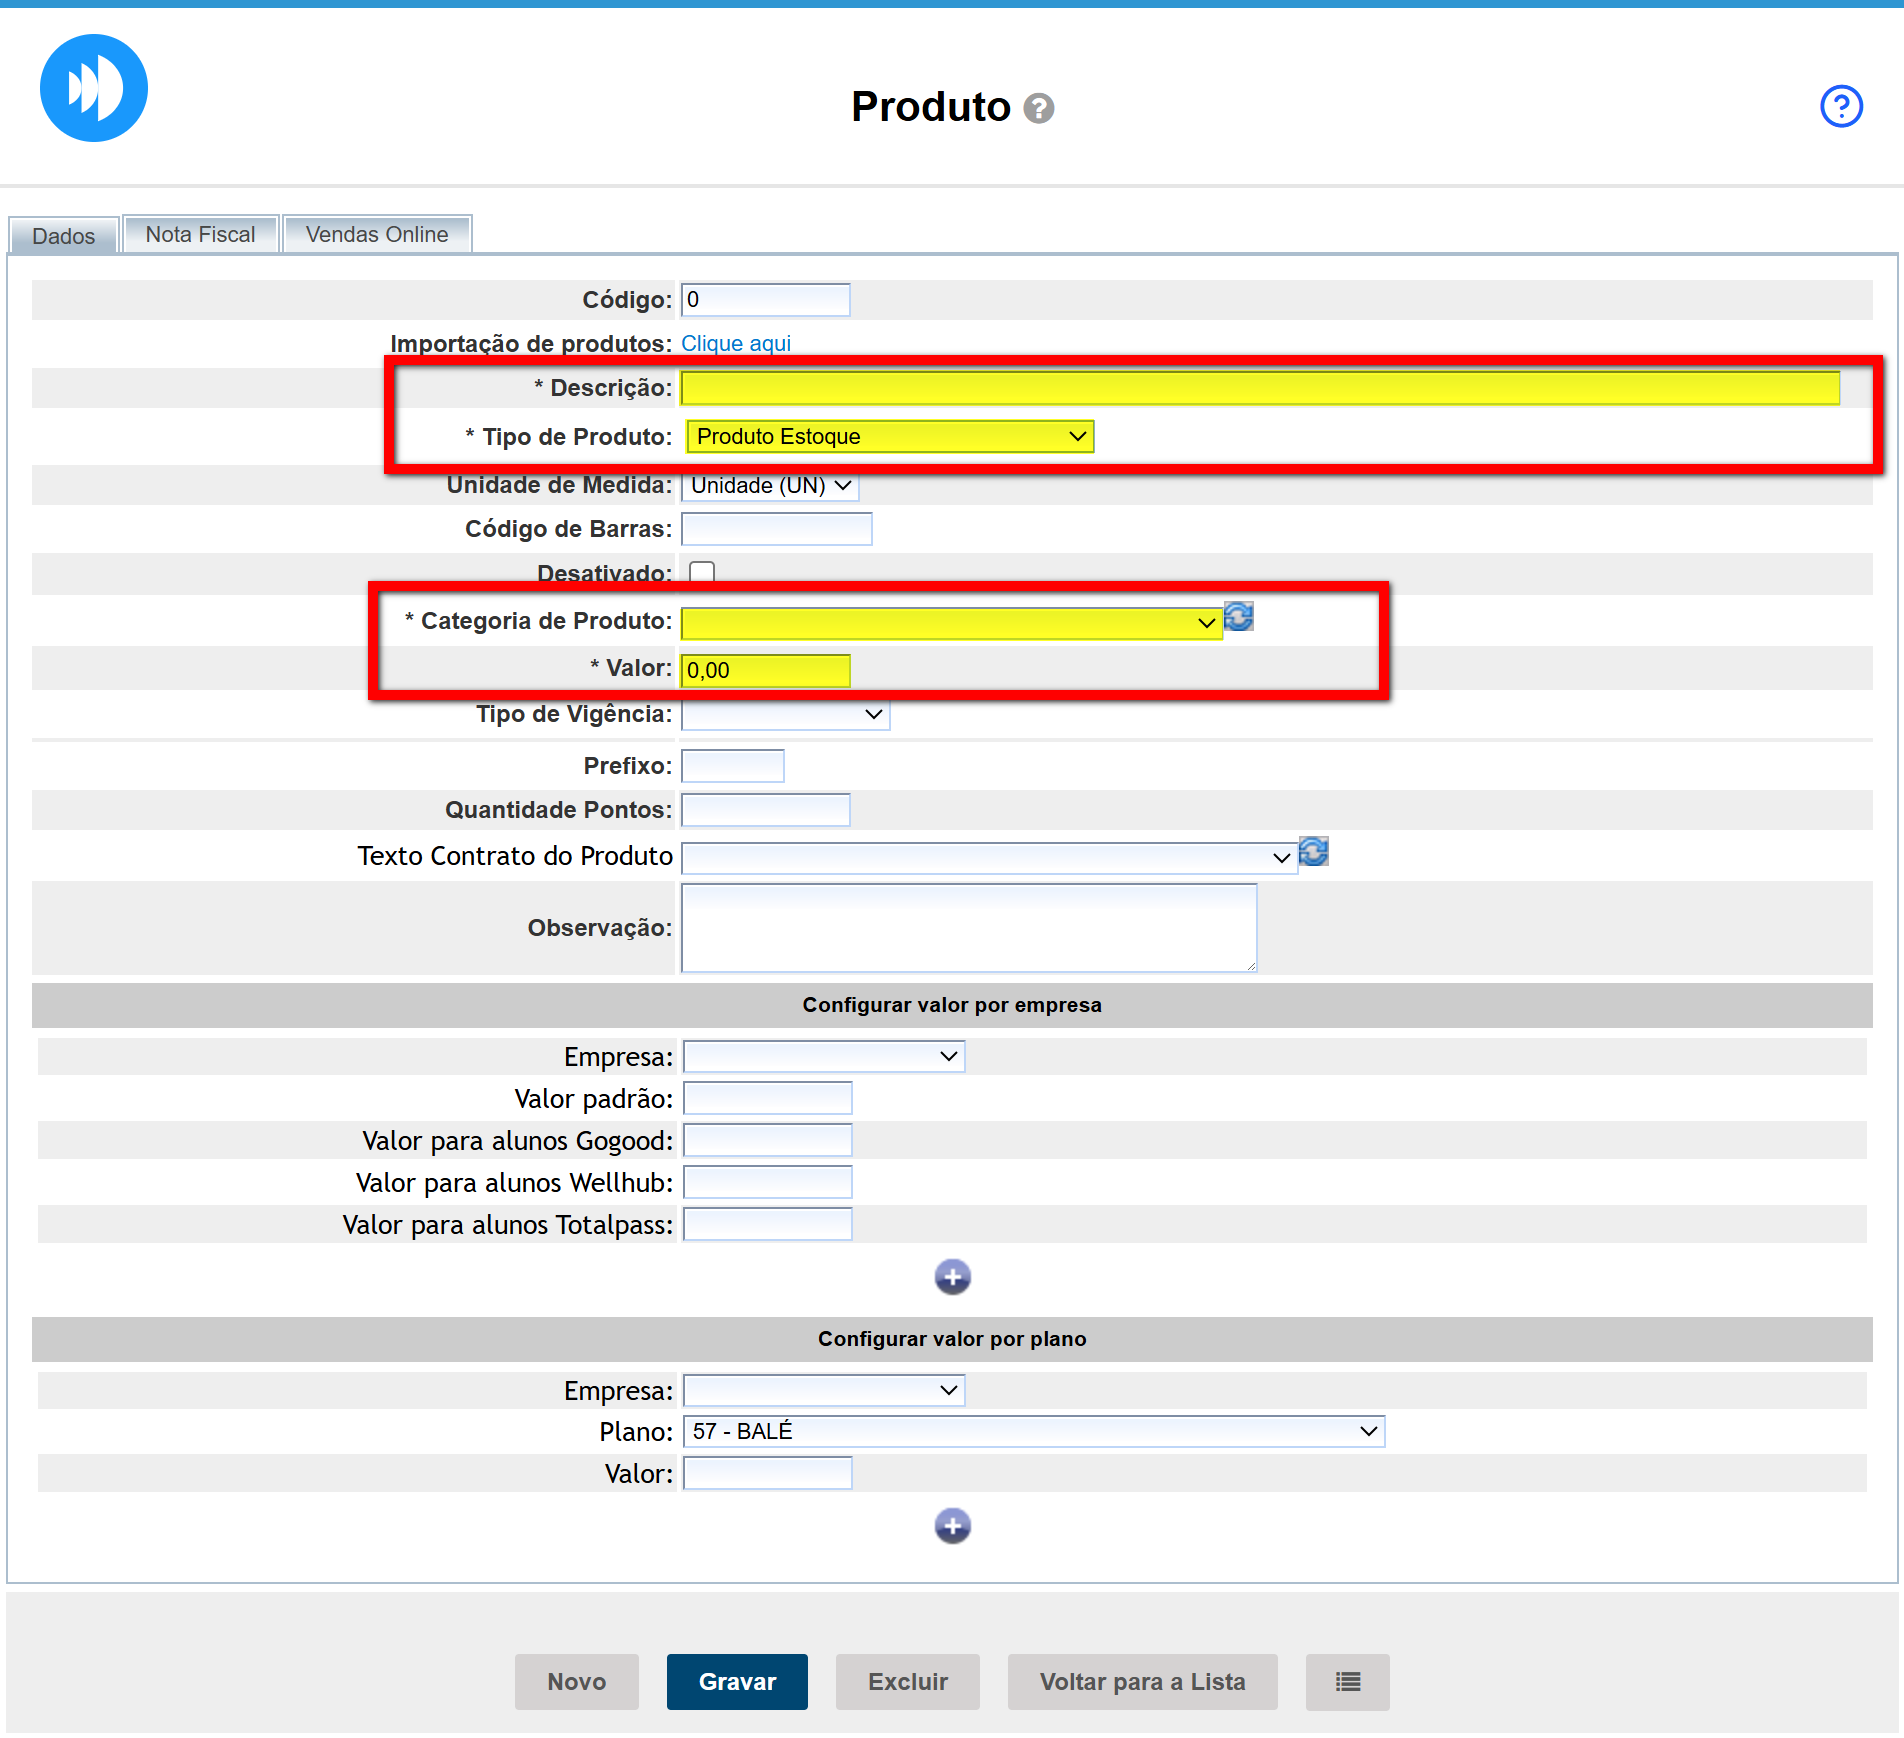Follow the Clique aqui import link
Viewport: 1904px width, 1738px height.
[x=735, y=344]
